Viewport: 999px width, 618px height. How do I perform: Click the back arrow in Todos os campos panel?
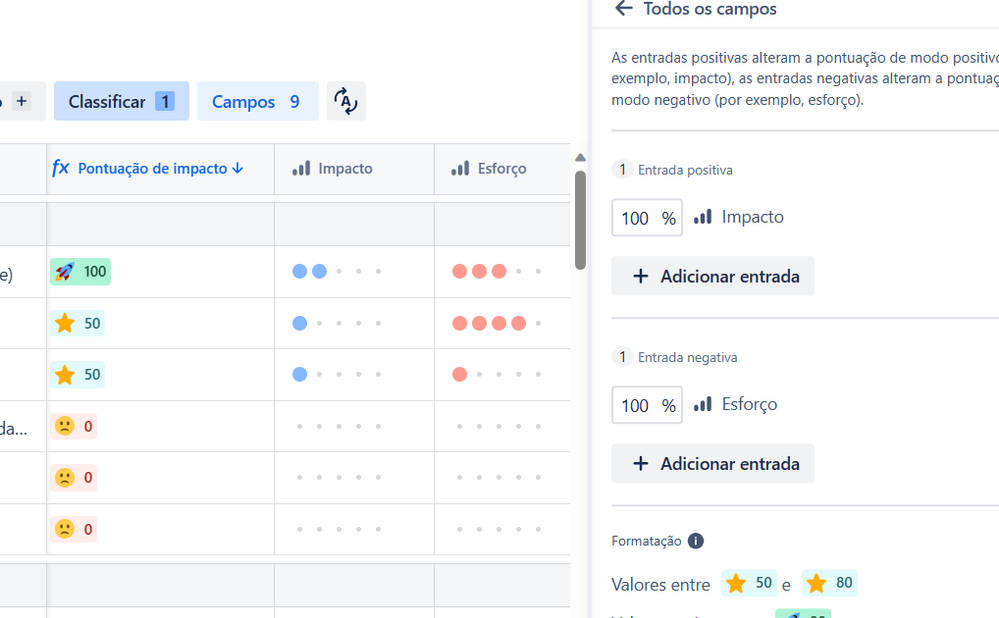point(623,8)
